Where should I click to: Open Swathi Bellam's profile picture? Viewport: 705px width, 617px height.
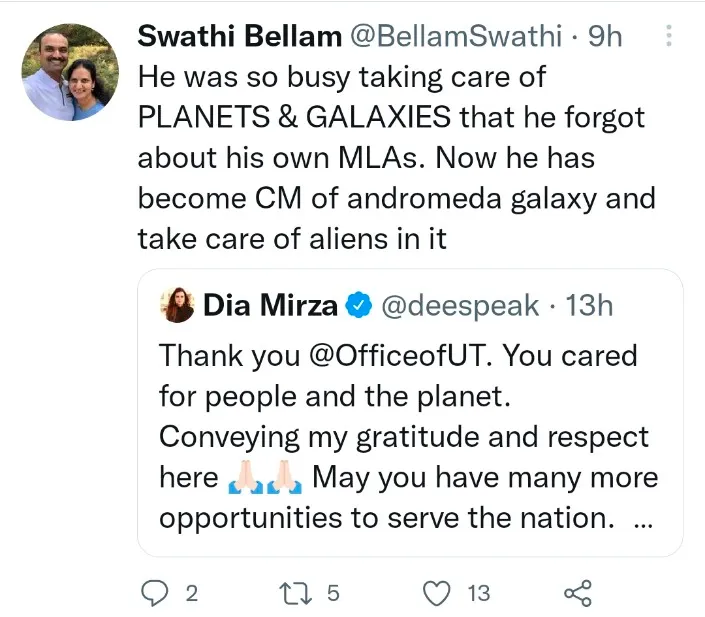(70, 72)
